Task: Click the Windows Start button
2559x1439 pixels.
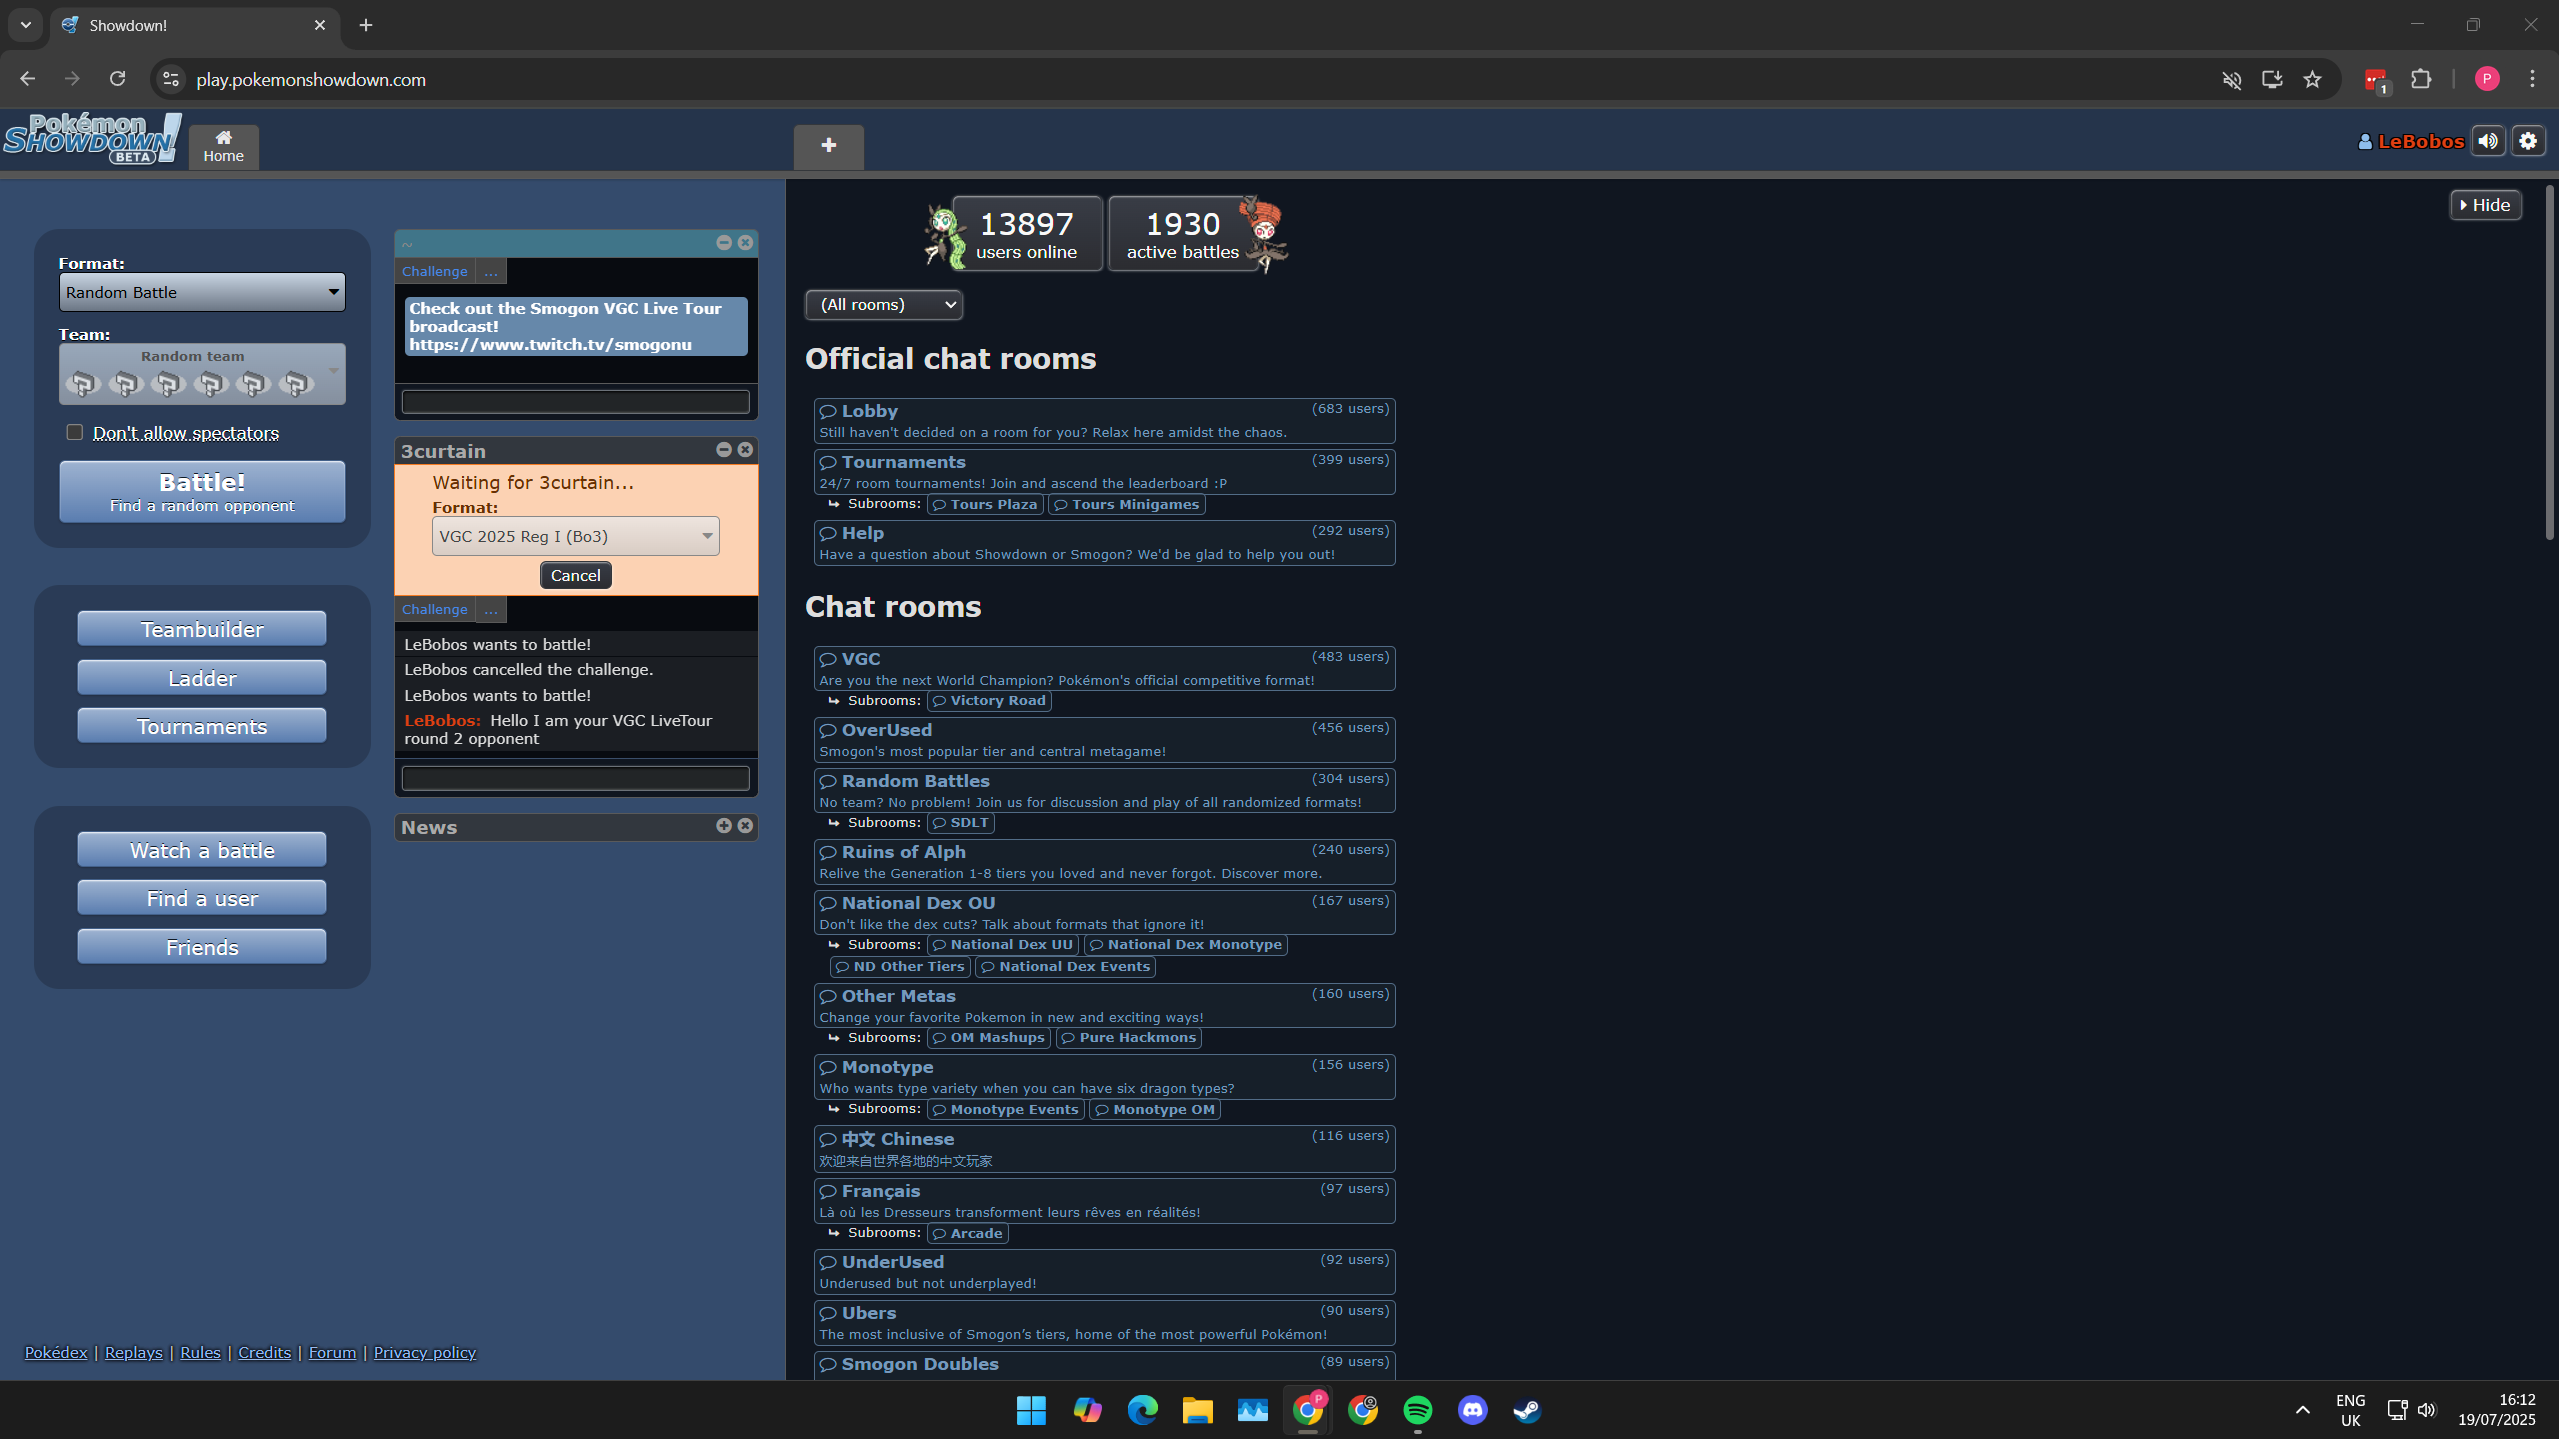Action: (x=1031, y=1410)
